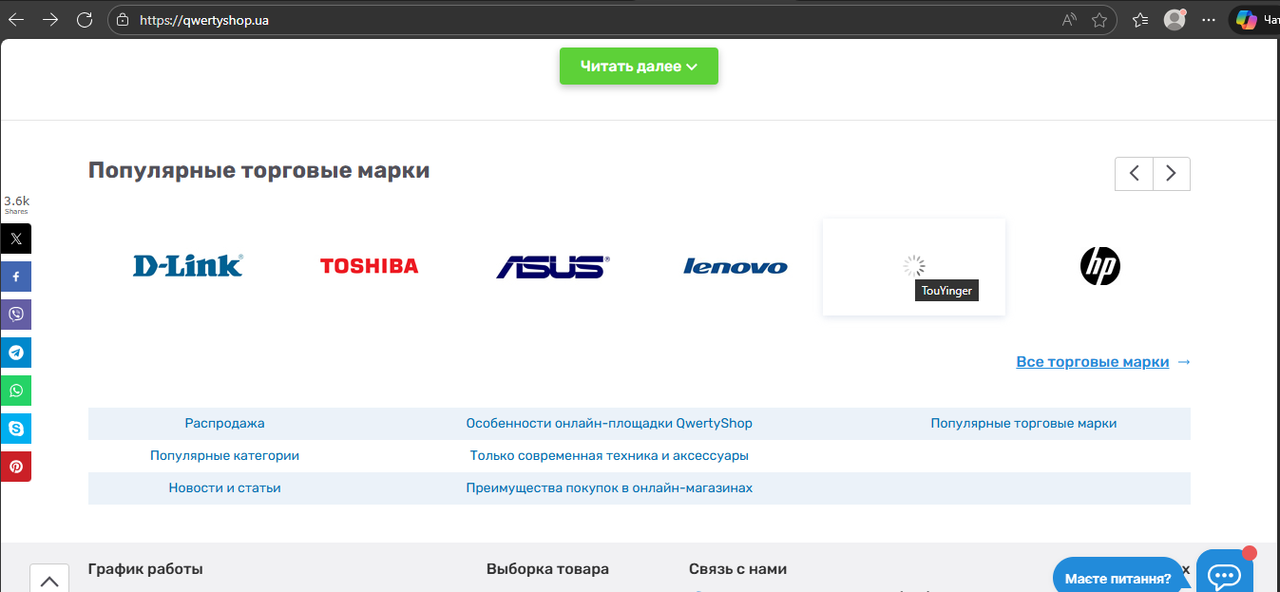Share page on Facebook
The height and width of the screenshot is (592, 1280).
pos(16,276)
